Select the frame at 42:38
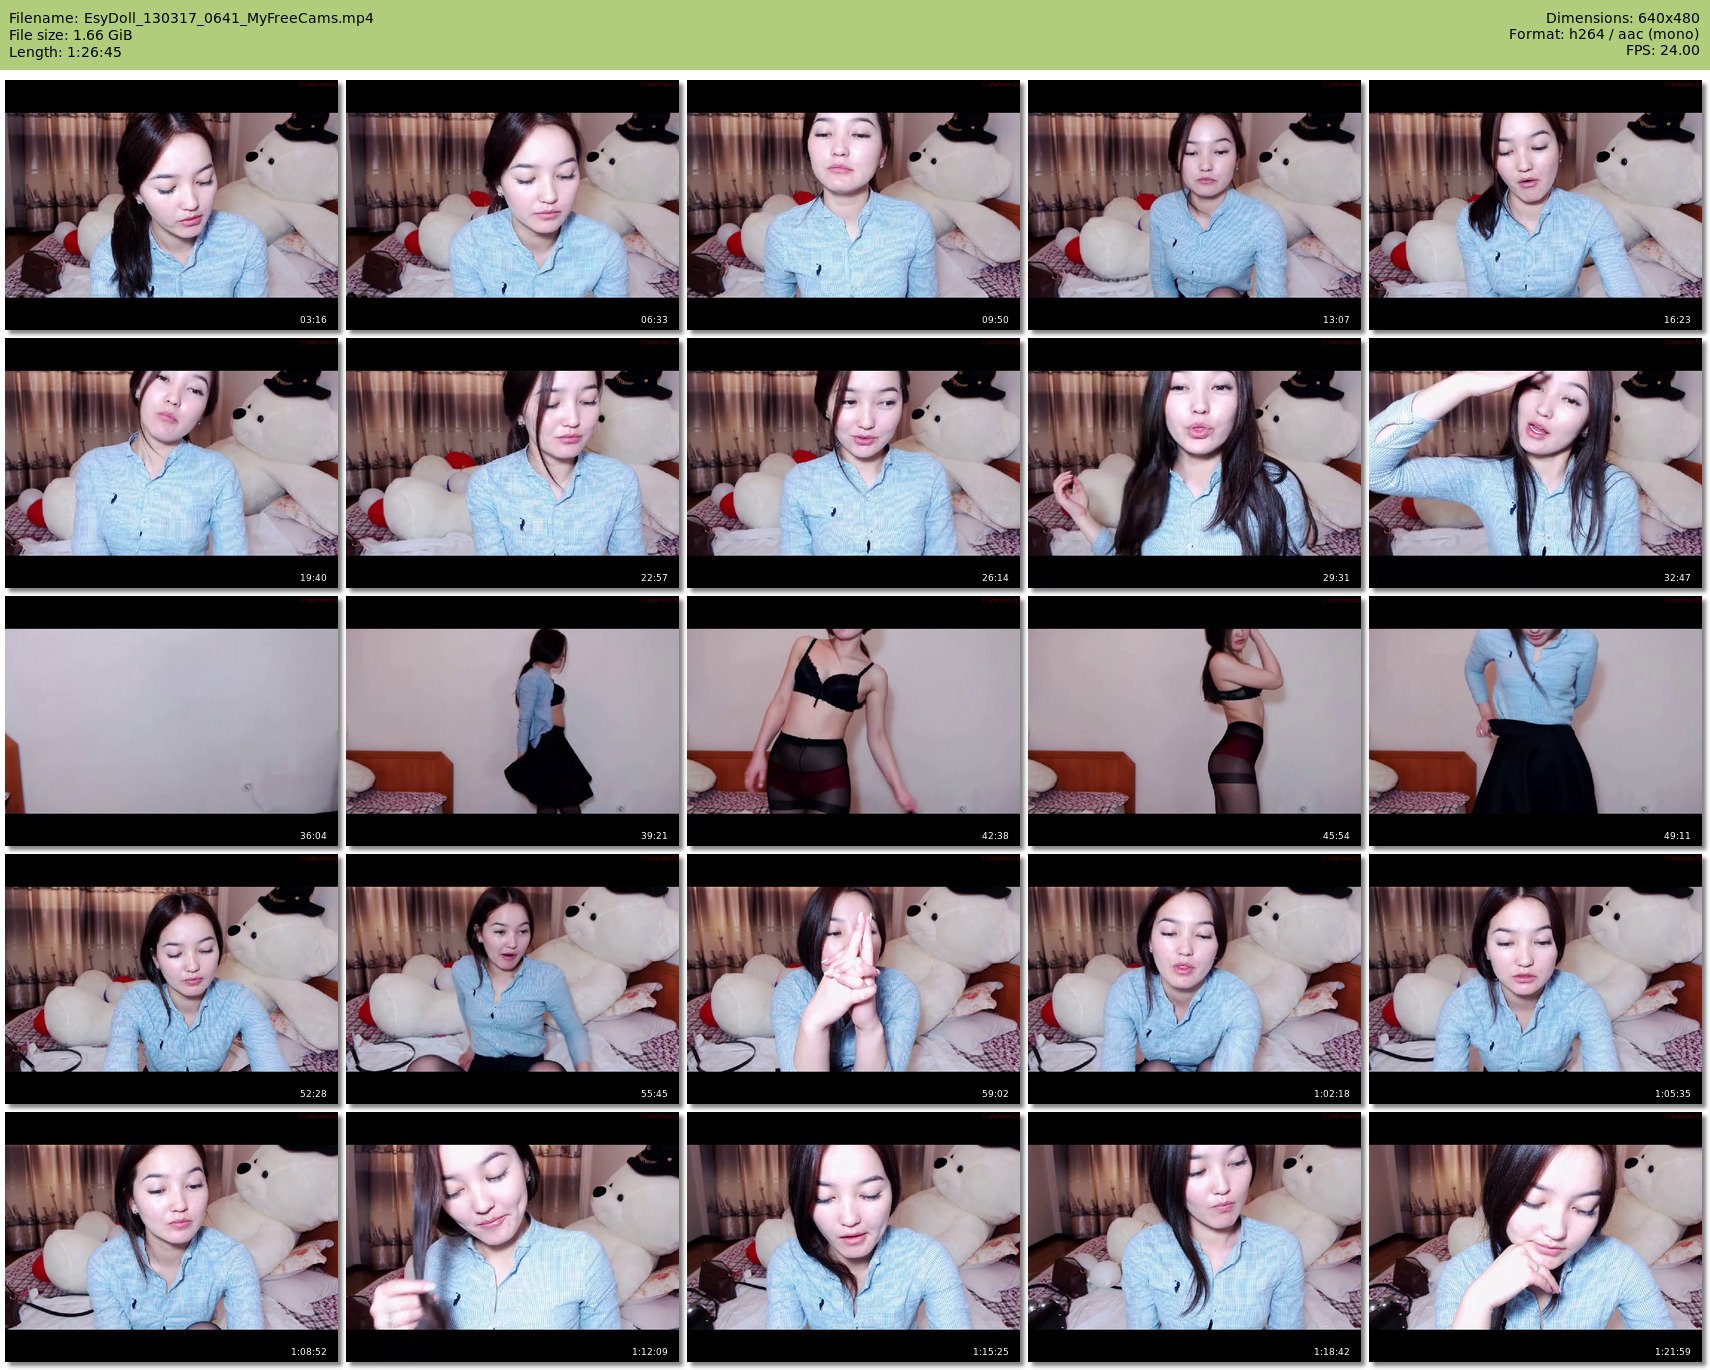1710x1370 pixels. (x=854, y=721)
